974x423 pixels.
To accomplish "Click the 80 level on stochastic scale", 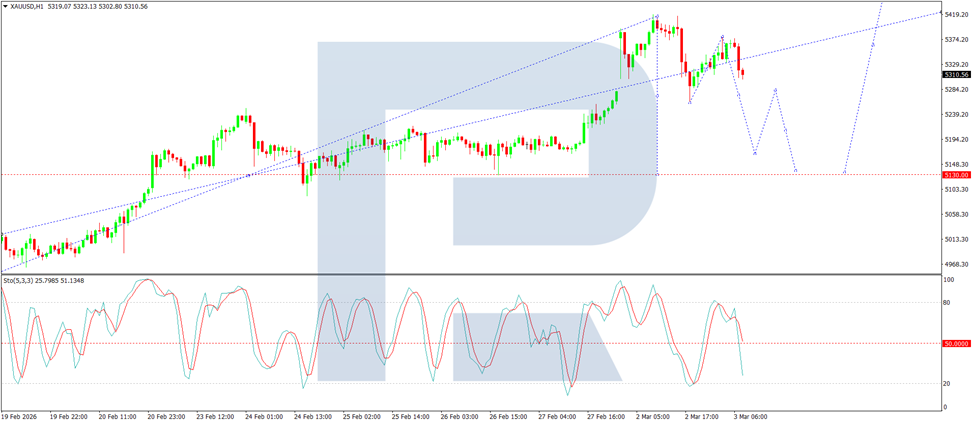I will coord(949,303).
